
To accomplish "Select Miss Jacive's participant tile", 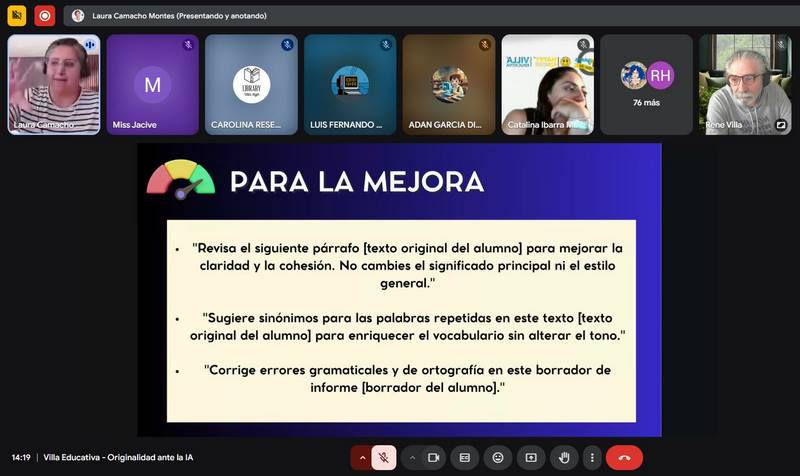I will (x=152, y=85).
